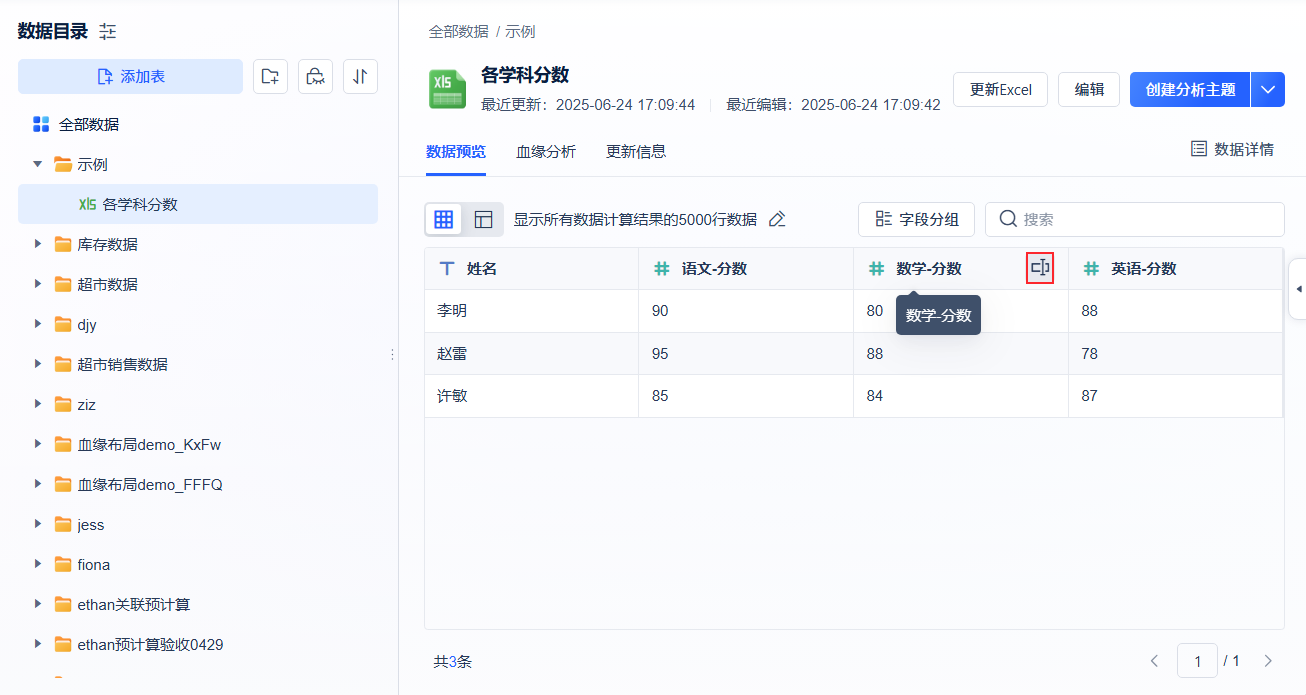Click the search input field
Screen dimensions: 1306x695
coord(1140,220)
